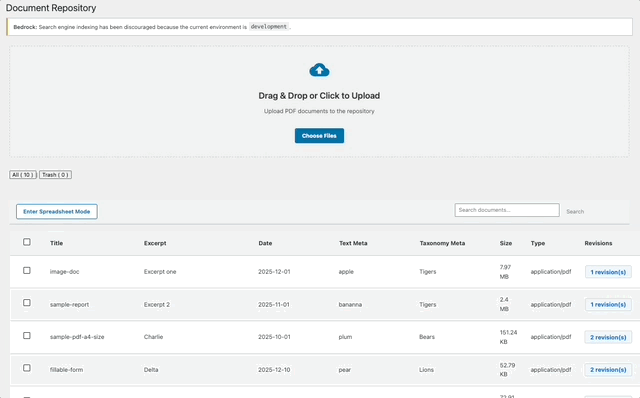Click Tigers taxonomy in image-doc row
The height and width of the screenshot is (398, 640).
(428, 271)
